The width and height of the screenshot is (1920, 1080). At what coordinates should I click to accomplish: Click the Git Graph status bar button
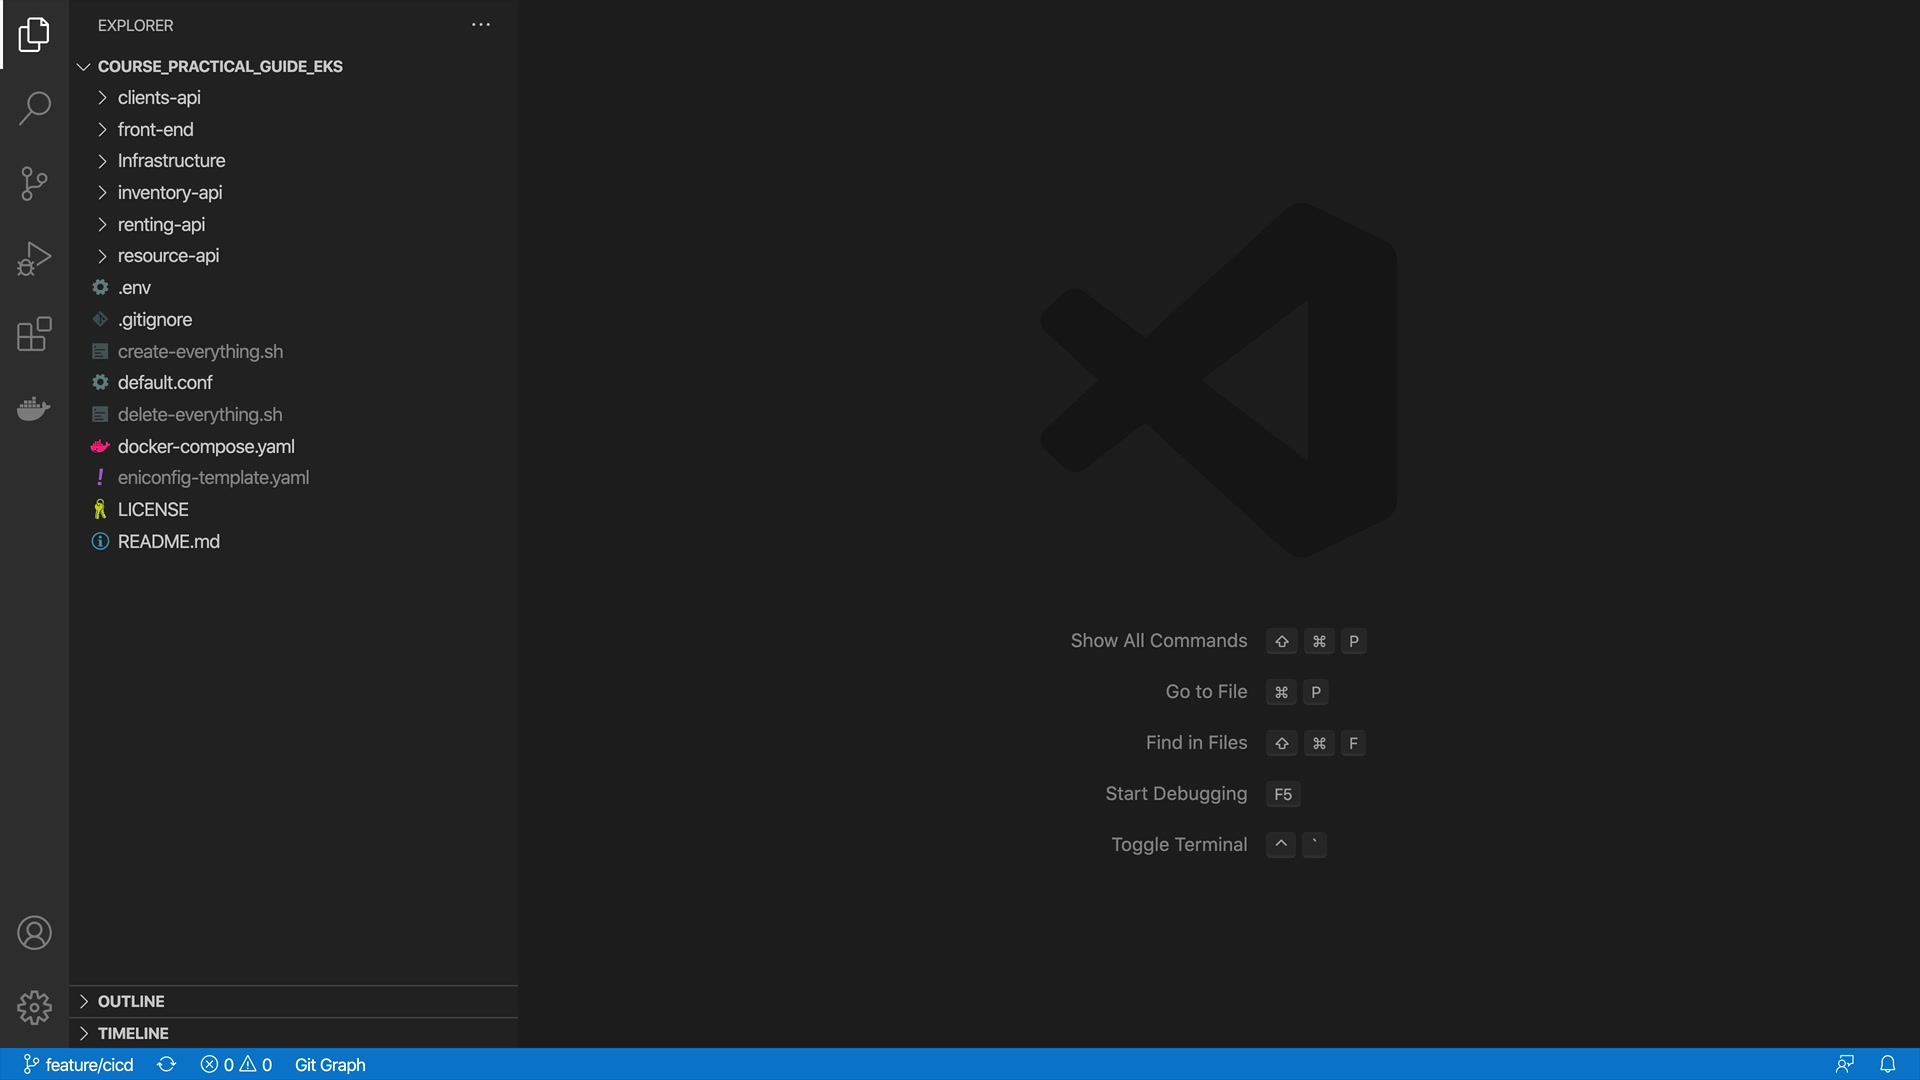pyautogui.click(x=330, y=1064)
